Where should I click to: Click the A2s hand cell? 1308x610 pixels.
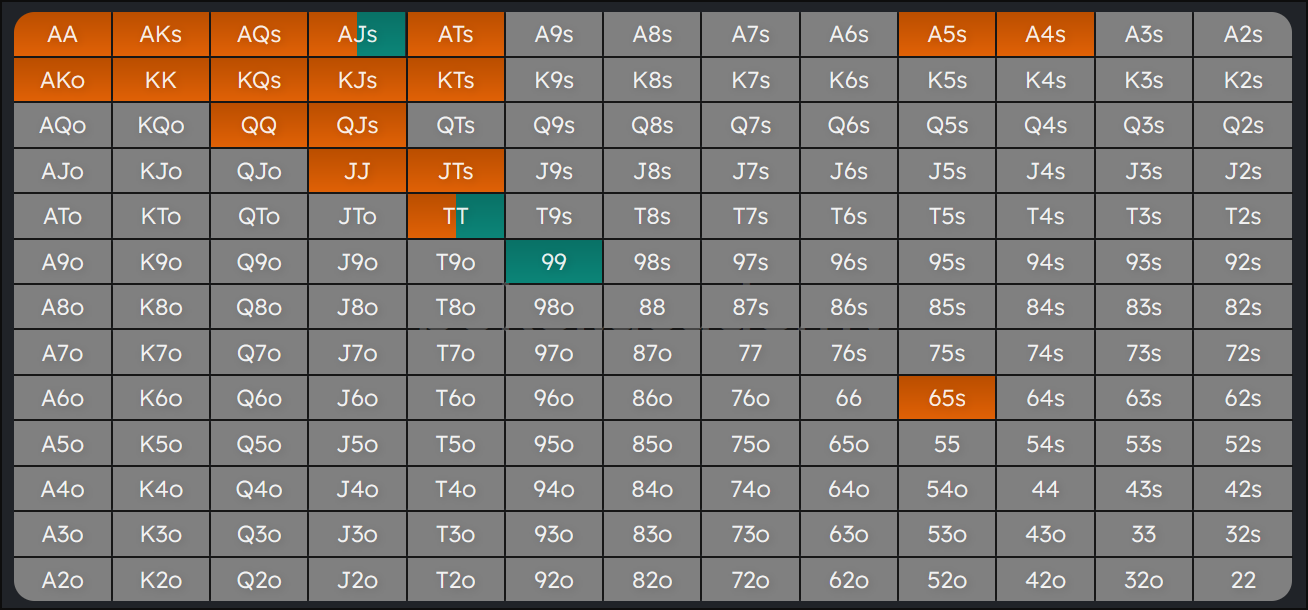coord(1243,35)
